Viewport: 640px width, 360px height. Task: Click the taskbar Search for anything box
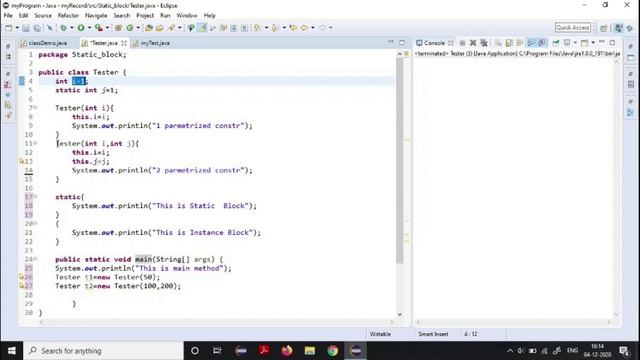coord(103,351)
